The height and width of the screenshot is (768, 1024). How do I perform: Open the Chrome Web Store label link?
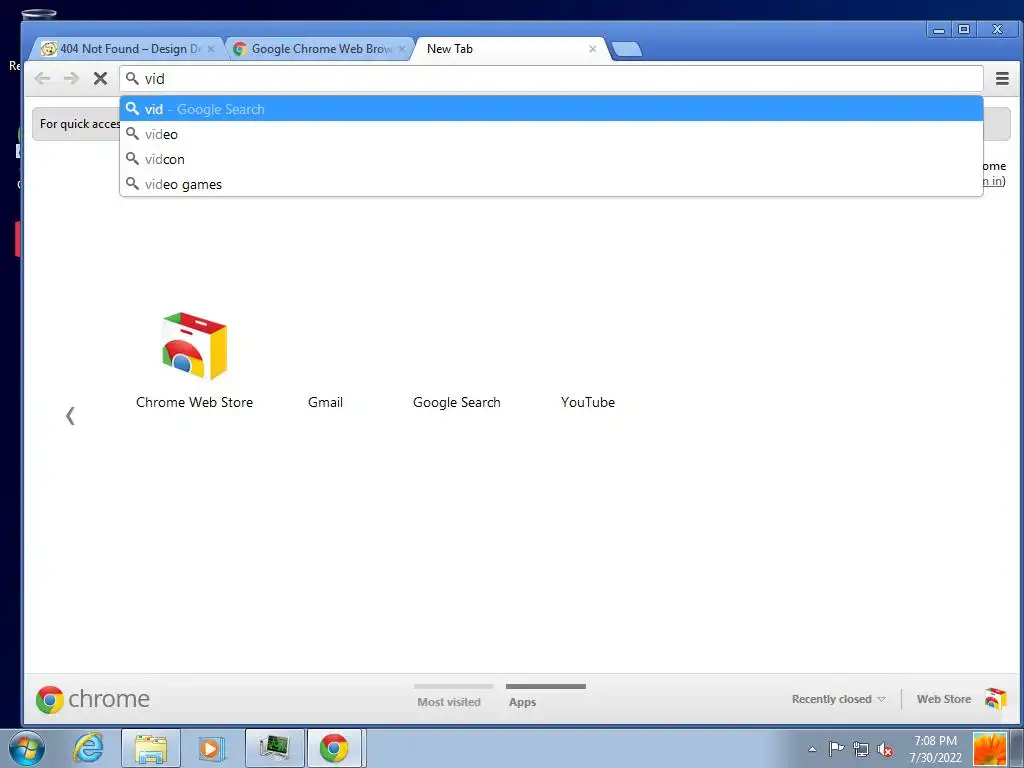pyautogui.click(x=195, y=402)
